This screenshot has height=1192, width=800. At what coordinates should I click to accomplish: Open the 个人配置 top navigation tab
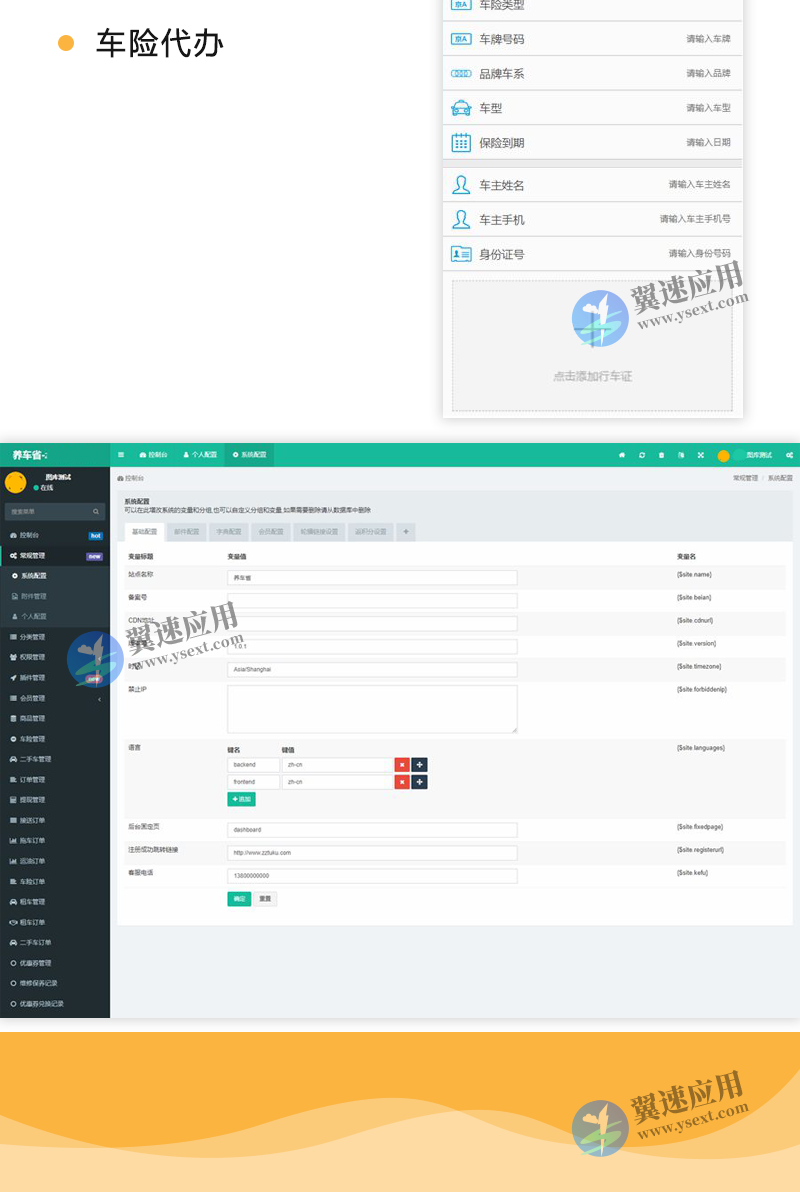click(200, 455)
